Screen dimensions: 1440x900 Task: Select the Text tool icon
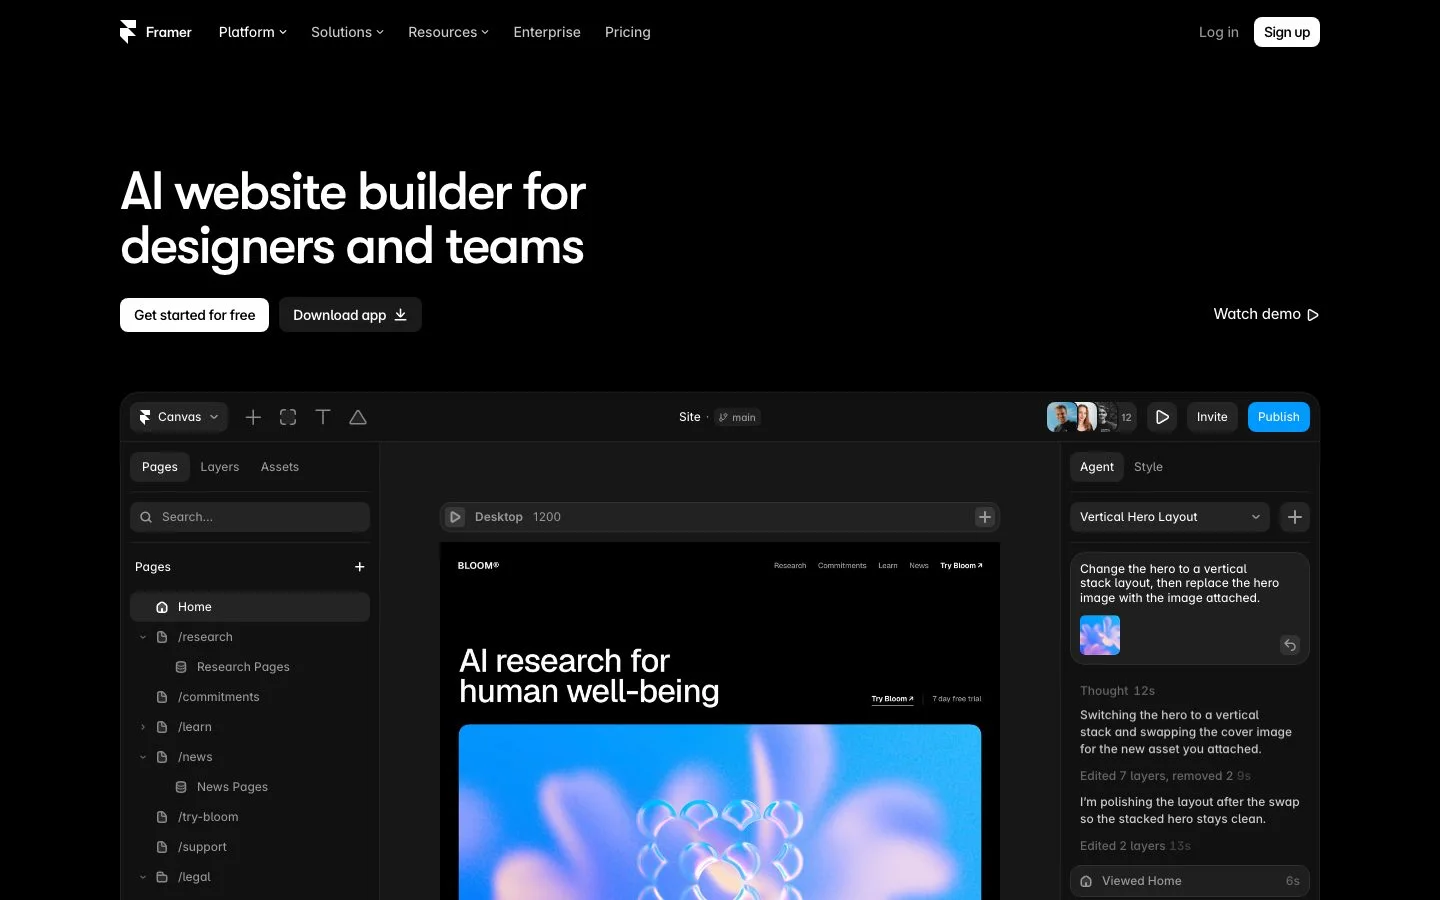(x=323, y=417)
